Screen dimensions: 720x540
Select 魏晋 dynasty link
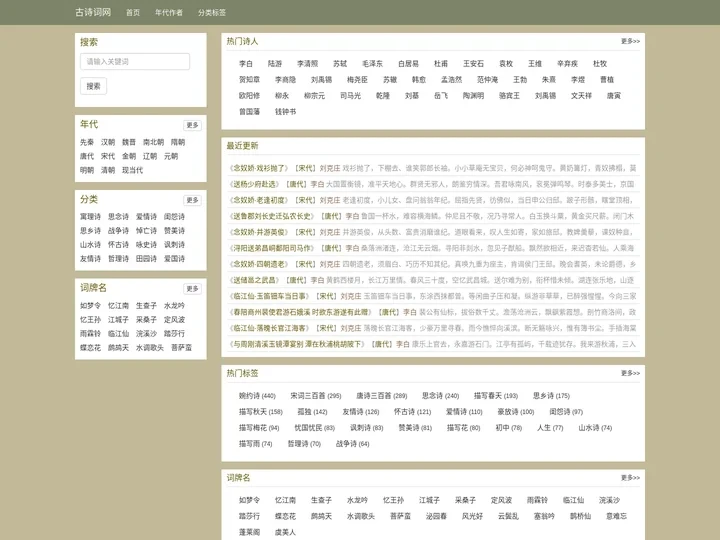(x=129, y=142)
